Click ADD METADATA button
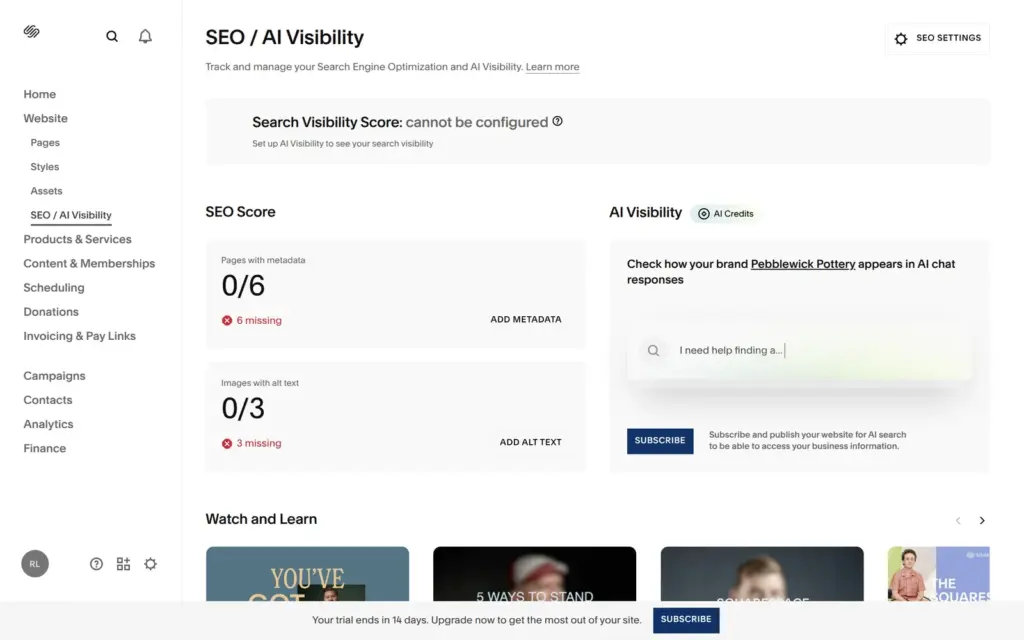The image size is (1024, 640). click(526, 319)
